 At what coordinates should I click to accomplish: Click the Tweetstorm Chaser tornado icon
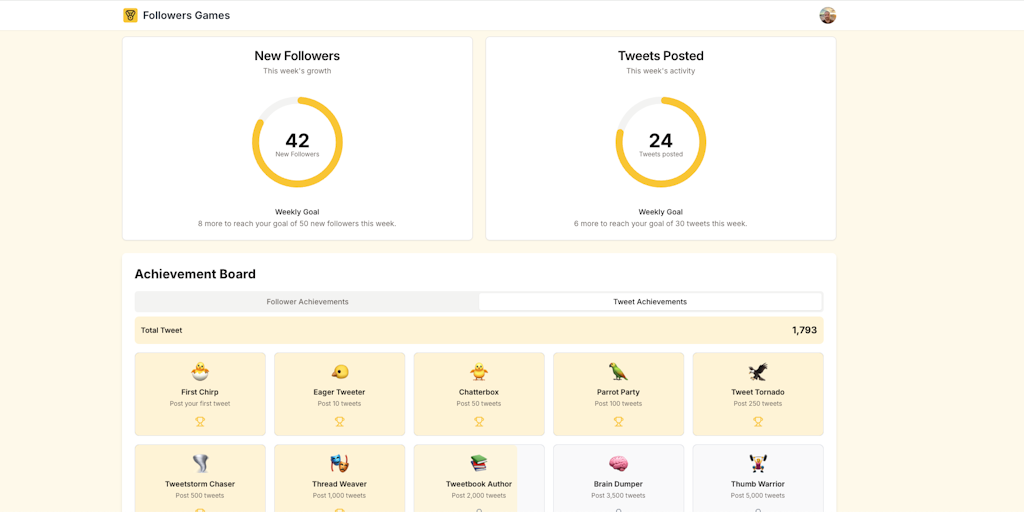(x=200, y=464)
